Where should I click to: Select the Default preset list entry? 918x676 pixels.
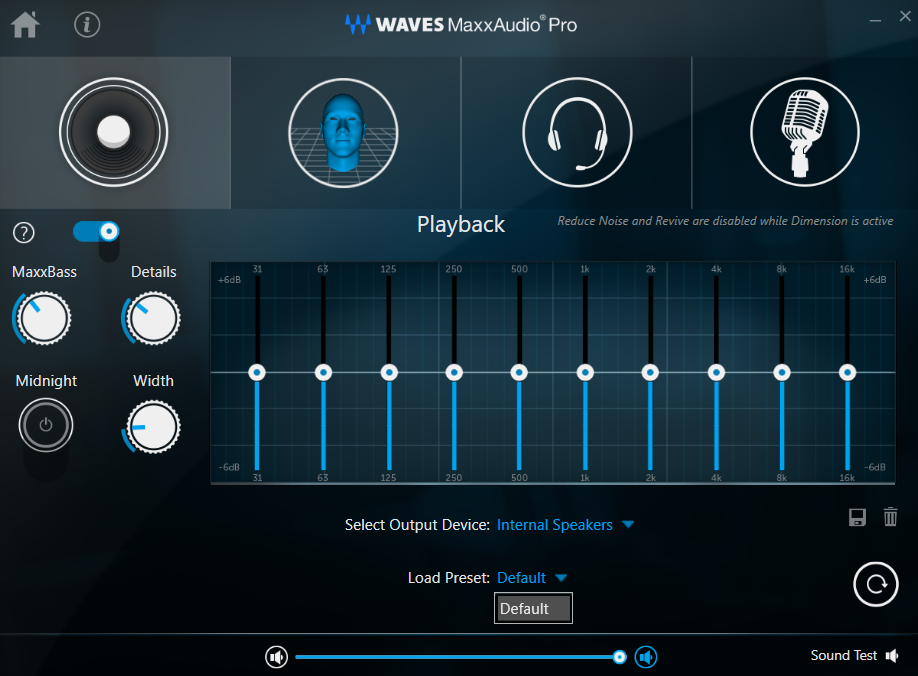[x=533, y=609]
